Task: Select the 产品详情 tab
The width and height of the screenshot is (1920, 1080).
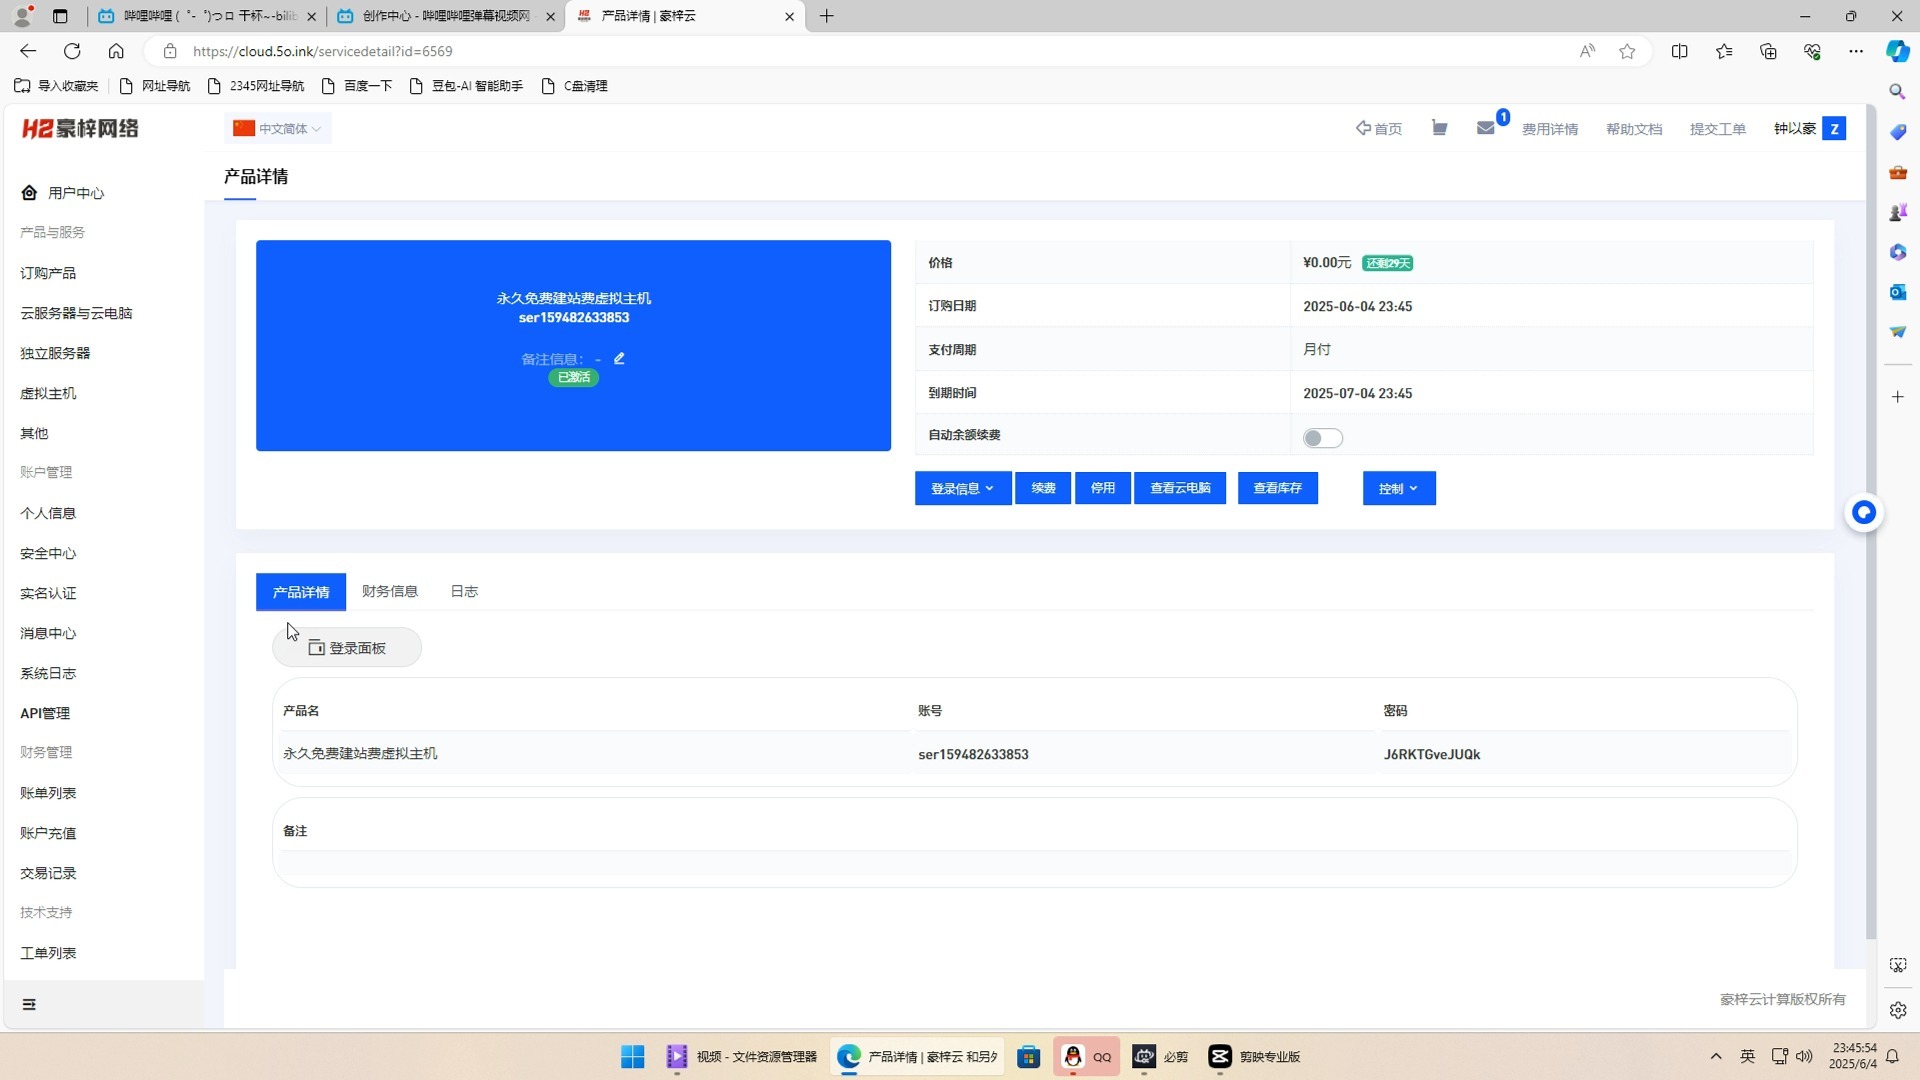Action: click(301, 592)
